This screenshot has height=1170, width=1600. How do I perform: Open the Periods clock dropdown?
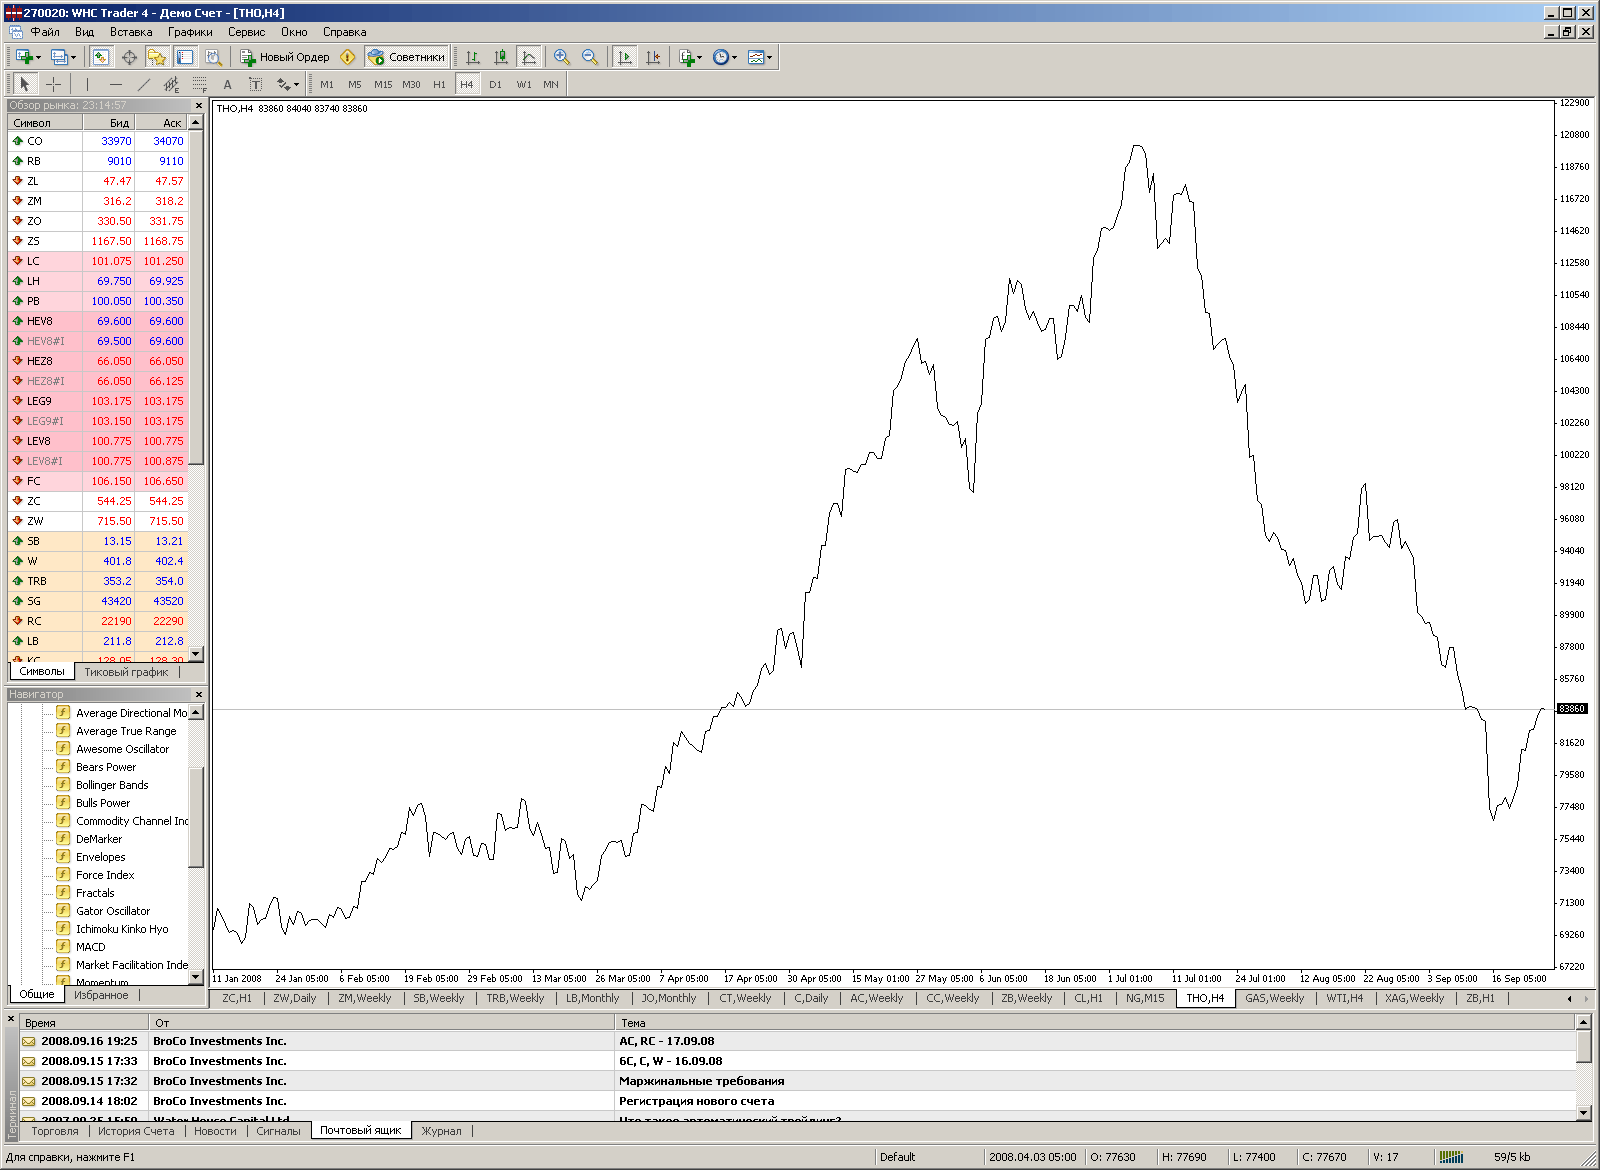tap(725, 57)
